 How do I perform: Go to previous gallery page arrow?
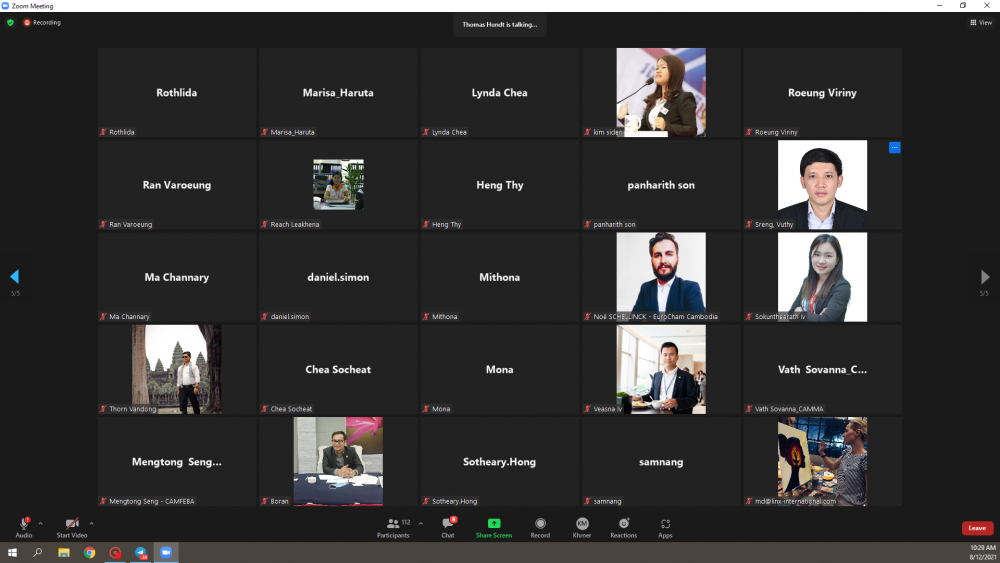14,276
